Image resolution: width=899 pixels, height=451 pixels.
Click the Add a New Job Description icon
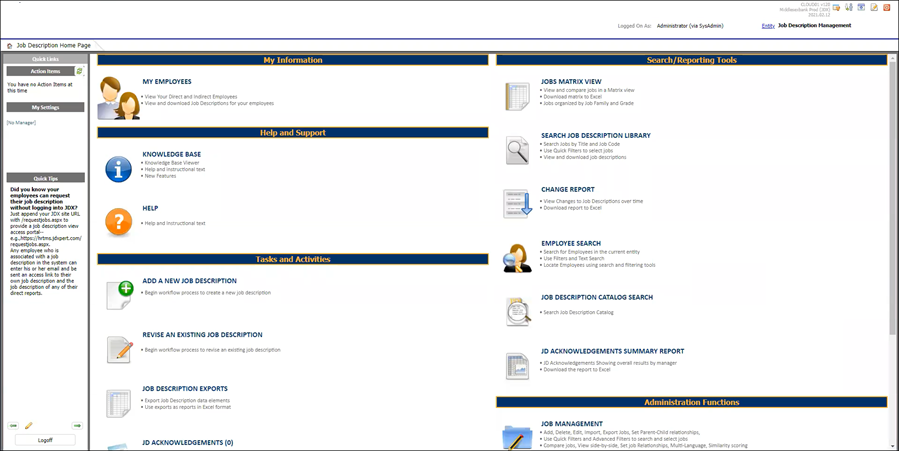119,295
